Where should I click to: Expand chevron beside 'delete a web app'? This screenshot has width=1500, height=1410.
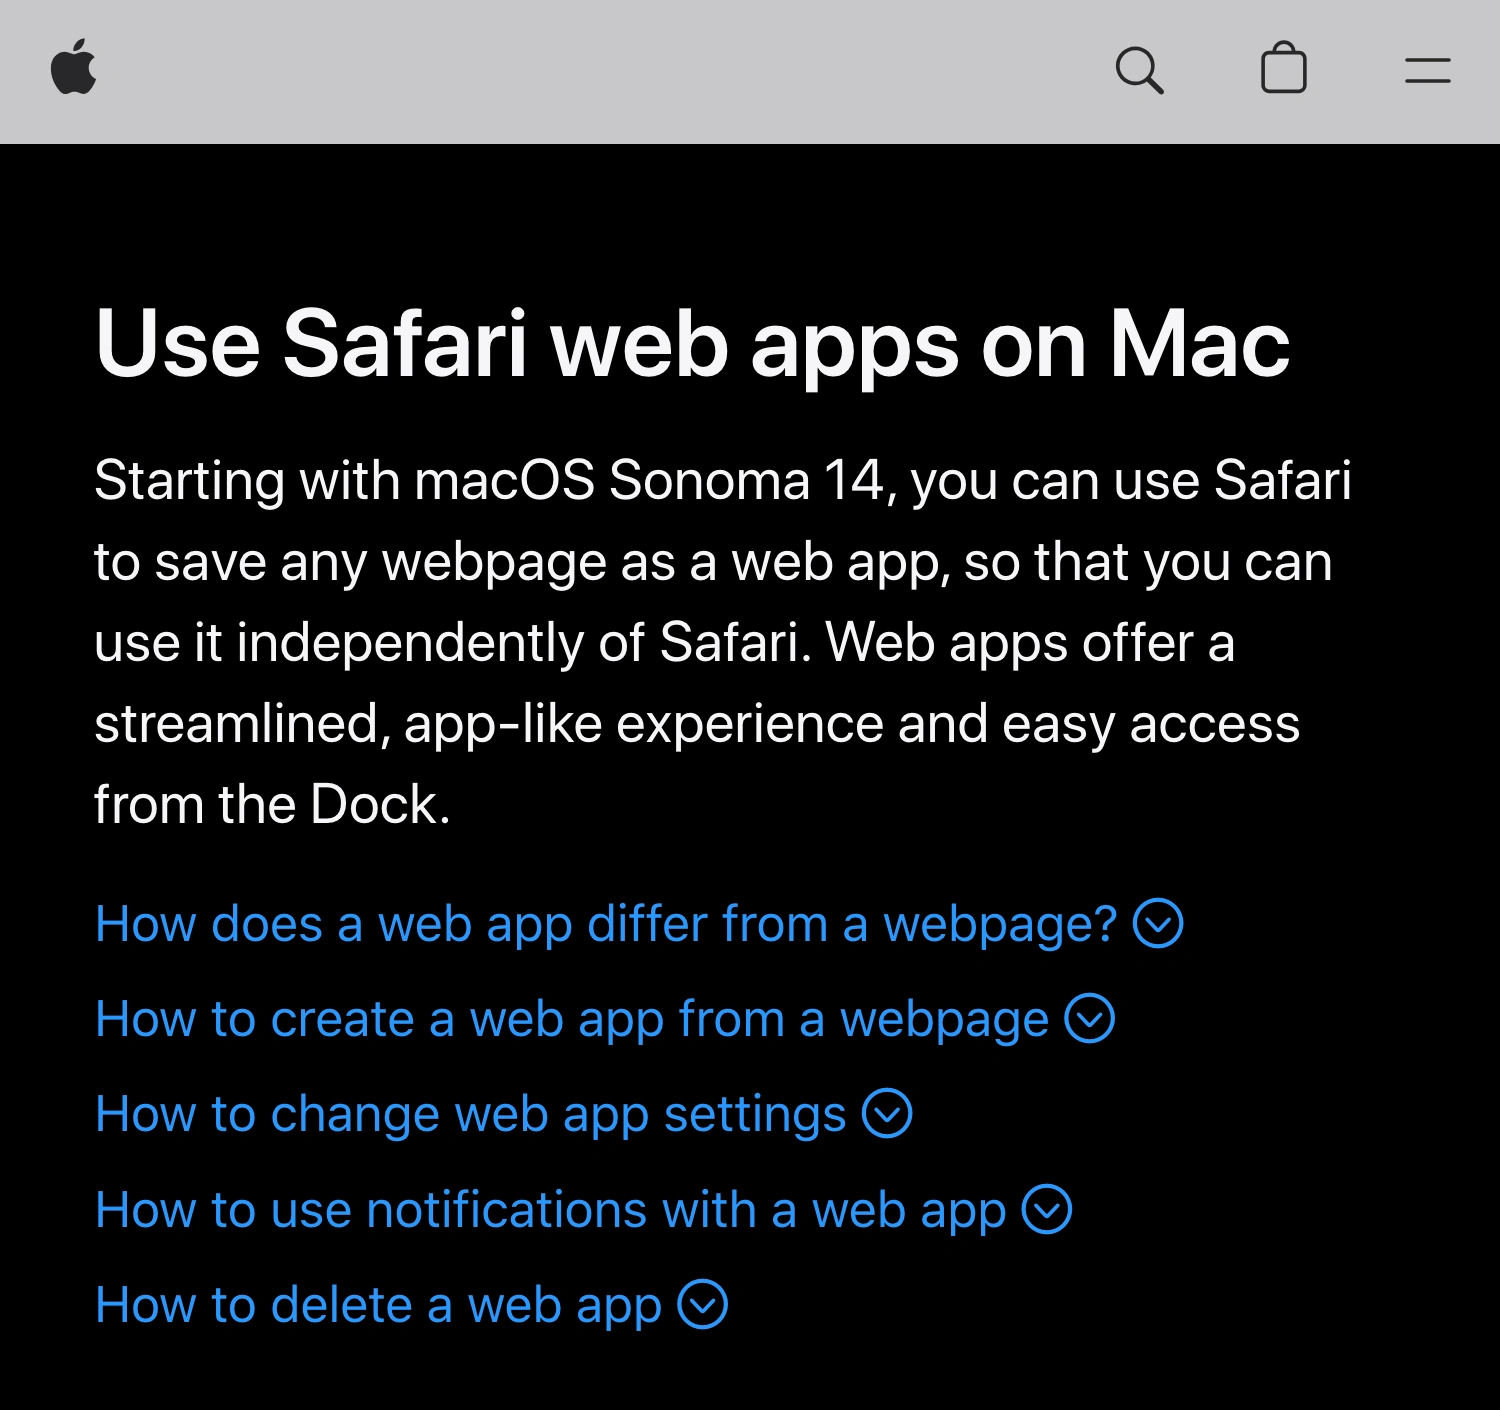point(703,1305)
